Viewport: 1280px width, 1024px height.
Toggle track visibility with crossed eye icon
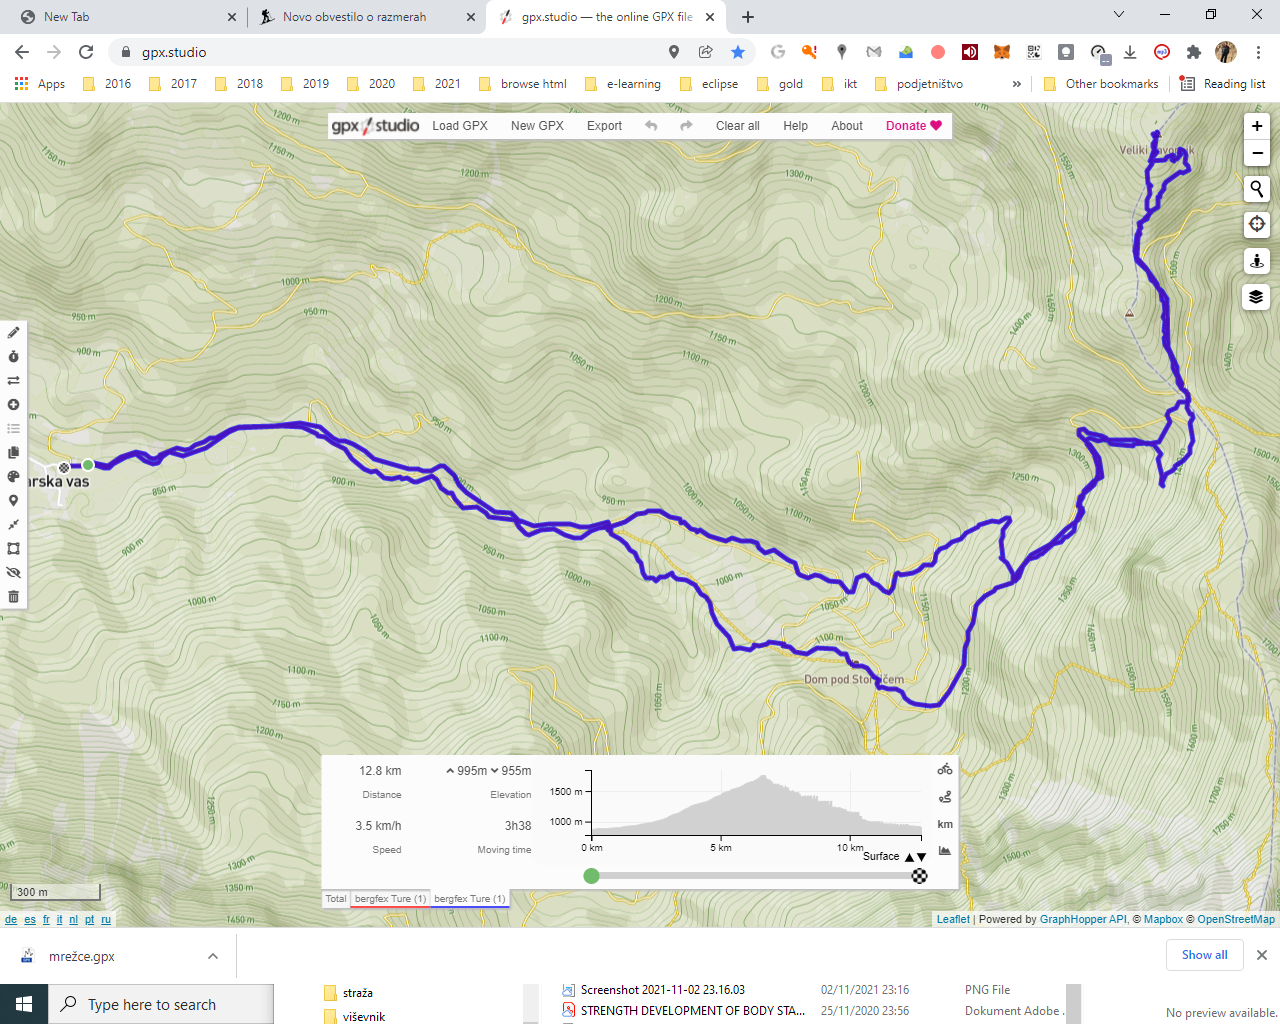pos(13,573)
